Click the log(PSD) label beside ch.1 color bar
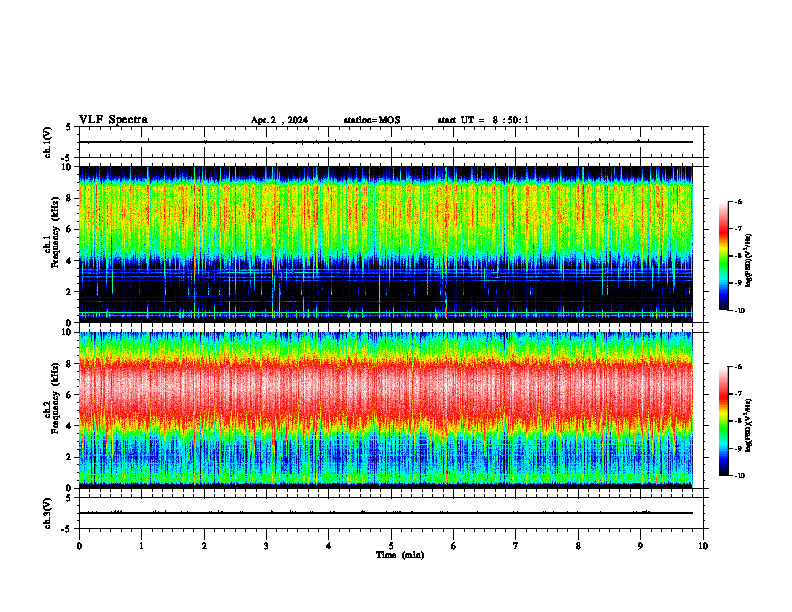 click(749, 261)
